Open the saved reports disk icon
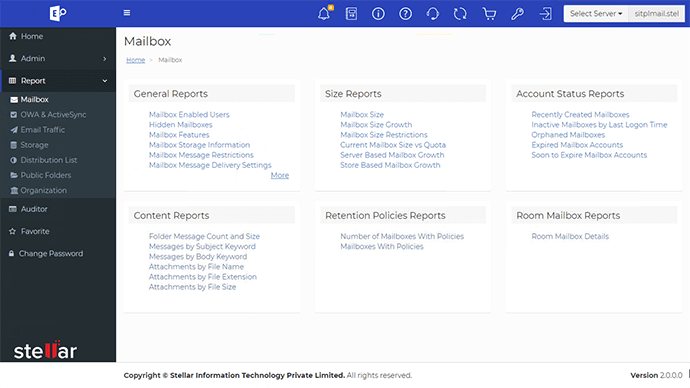Image resolution: width=690 pixels, height=388 pixels. point(351,14)
